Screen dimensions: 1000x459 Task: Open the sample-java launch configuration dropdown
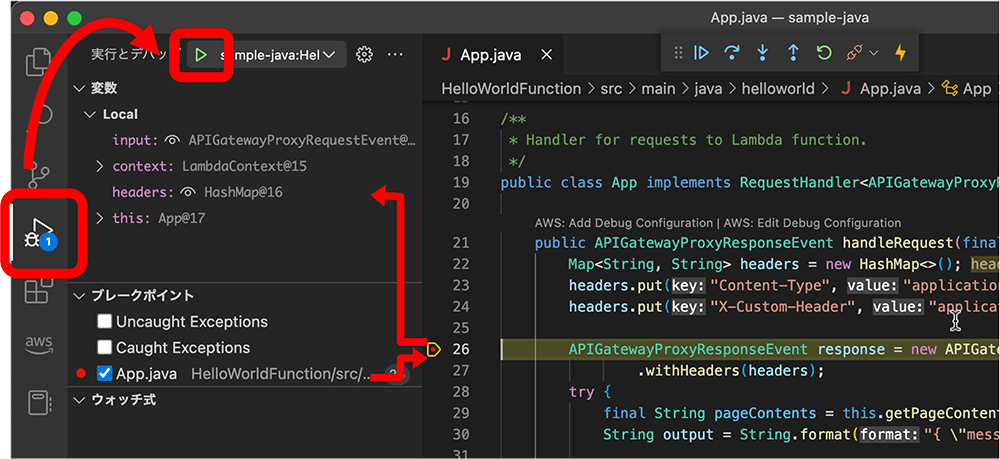(279, 55)
